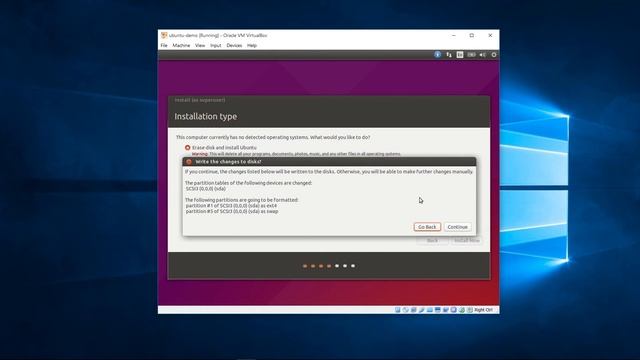Open the Ubuntu accessibility indicator

click(438, 54)
